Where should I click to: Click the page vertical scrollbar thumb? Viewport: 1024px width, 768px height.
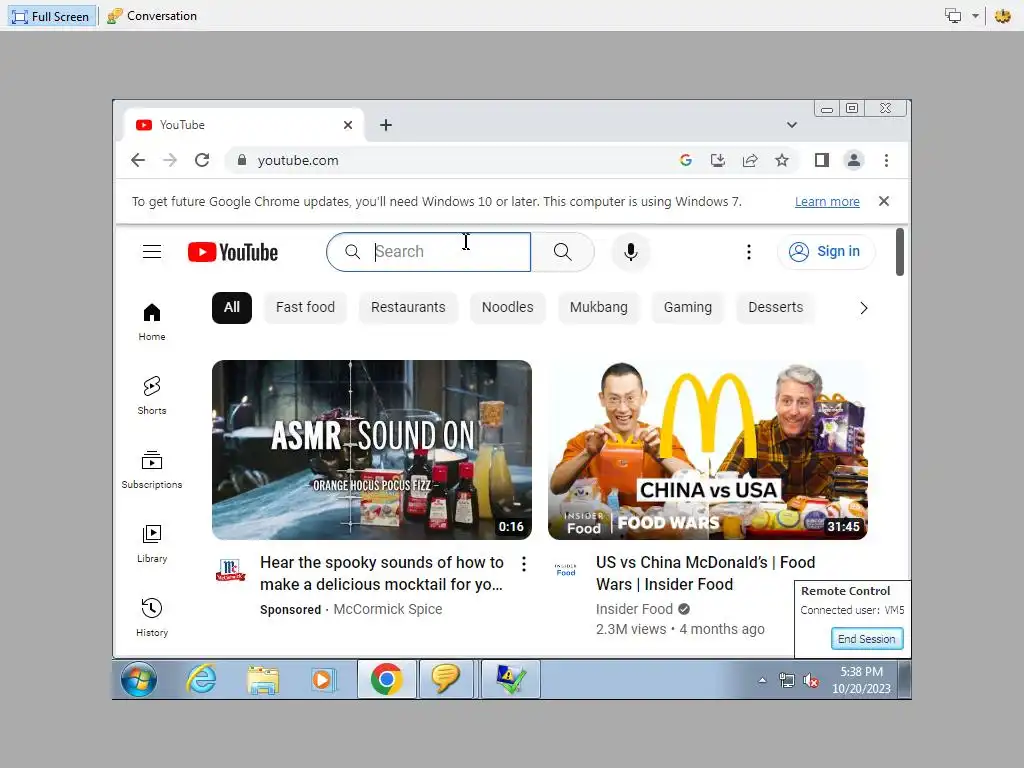point(900,252)
